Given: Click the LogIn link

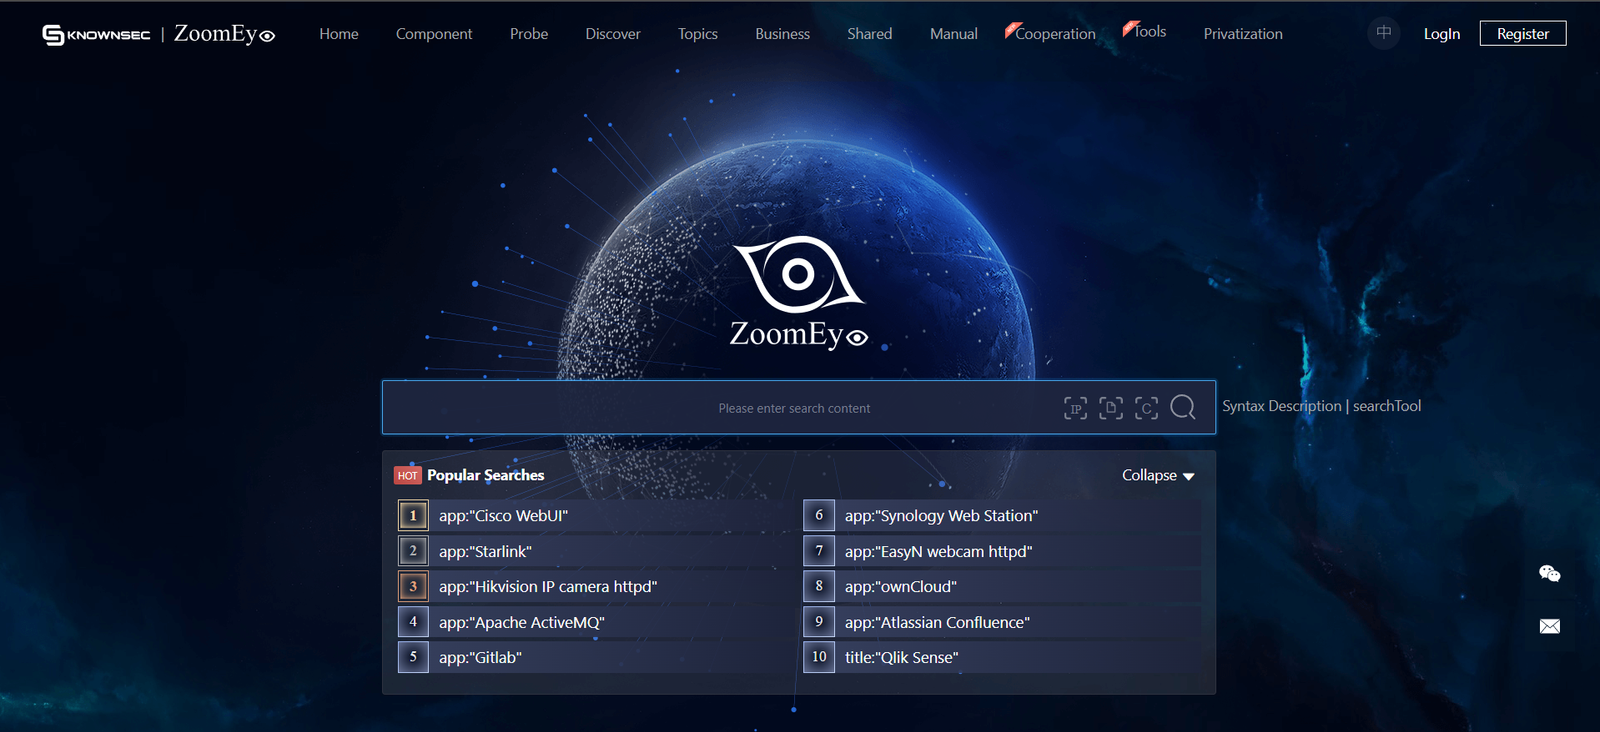Looking at the screenshot, I should pos(1441,34).
